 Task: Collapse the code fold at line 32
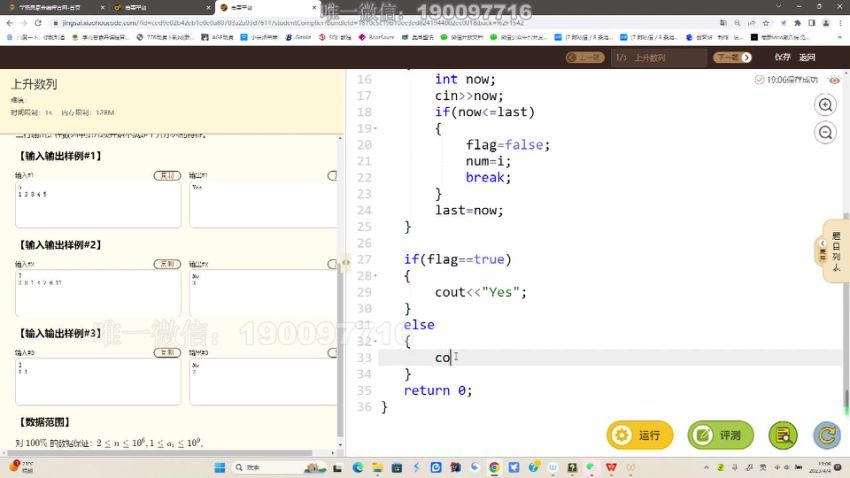tap(376, 341)
